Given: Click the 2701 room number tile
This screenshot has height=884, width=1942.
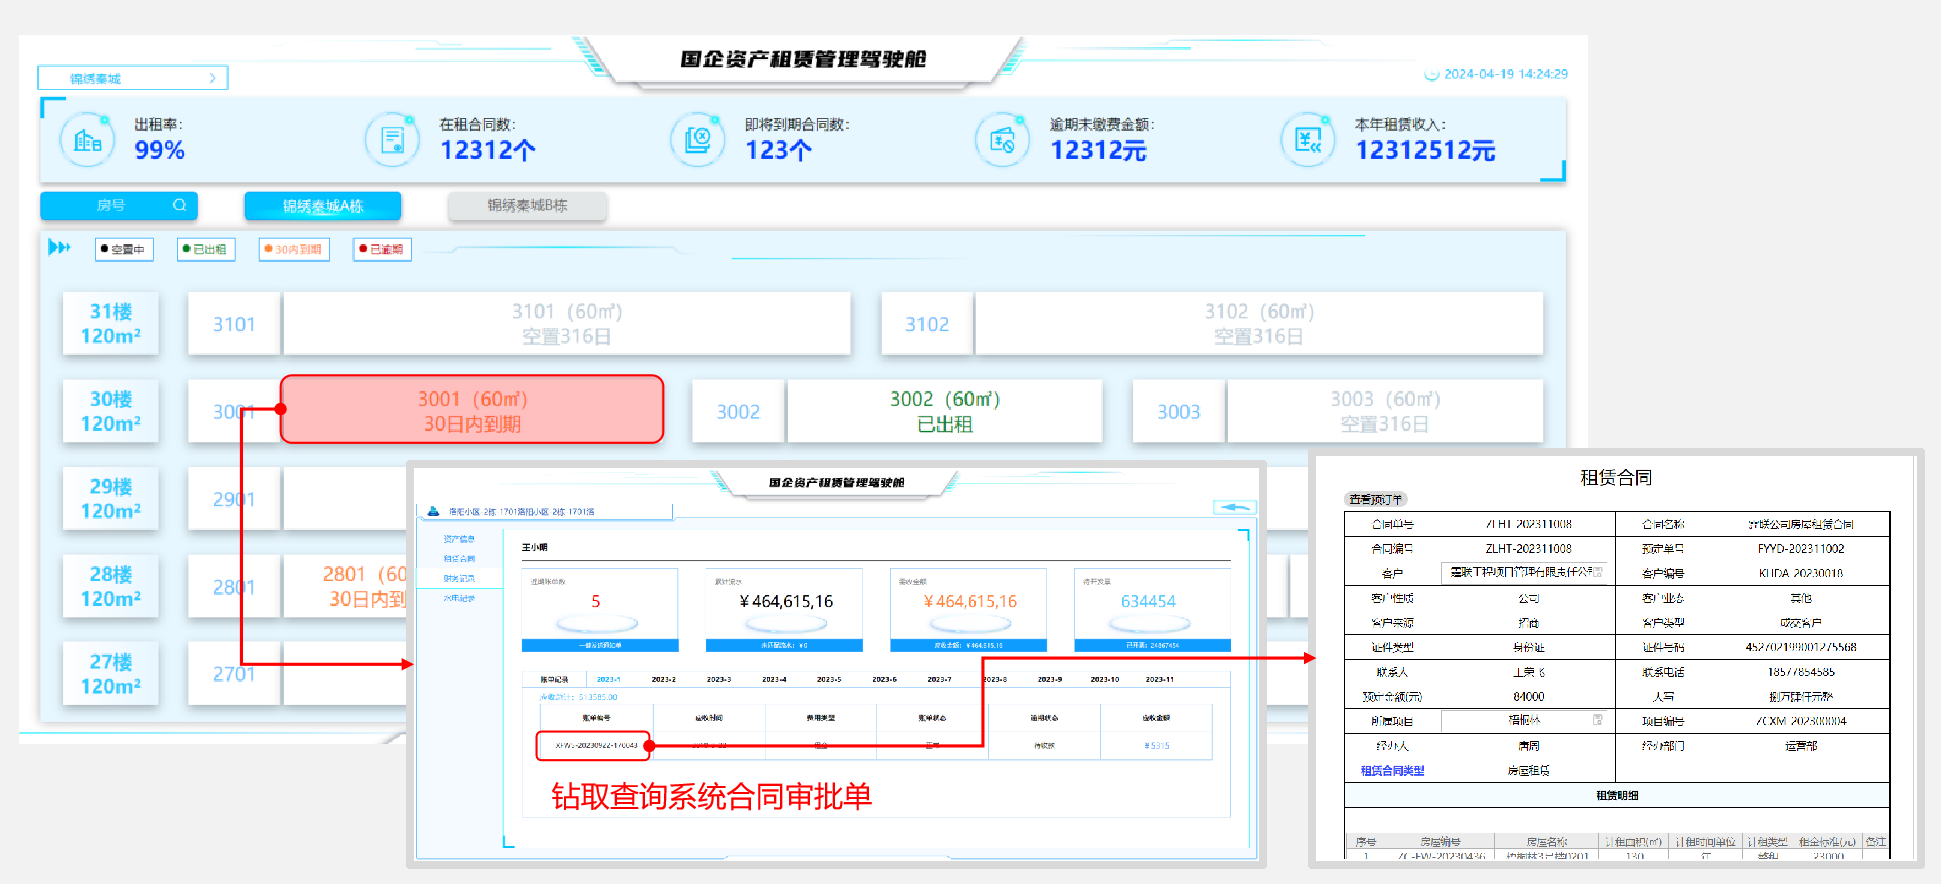Looking at the screenshot, I should click(234, 674).
